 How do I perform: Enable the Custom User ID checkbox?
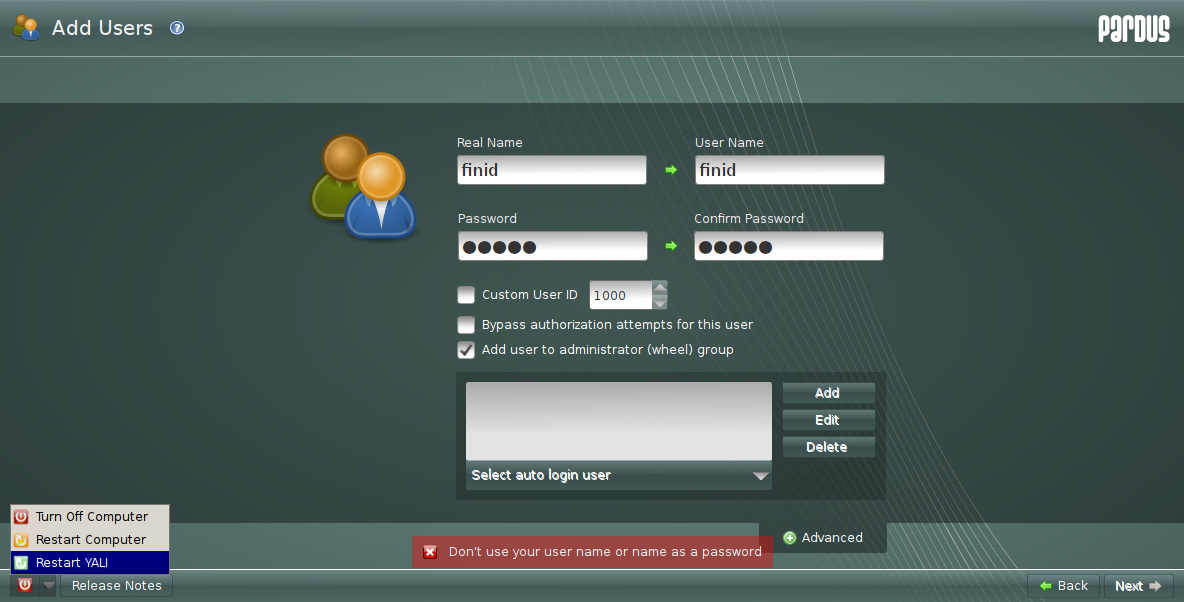(466, 294)
